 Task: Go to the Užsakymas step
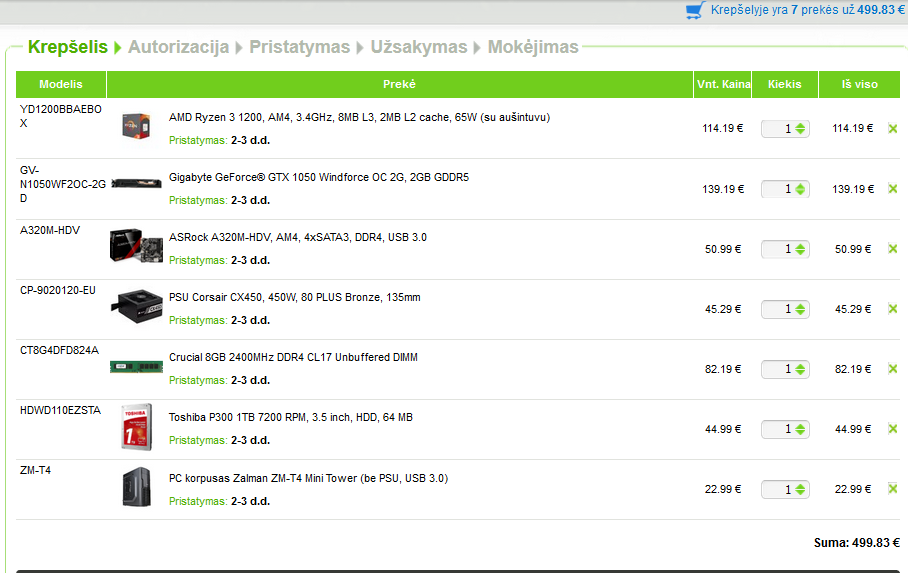pos(419,47)
